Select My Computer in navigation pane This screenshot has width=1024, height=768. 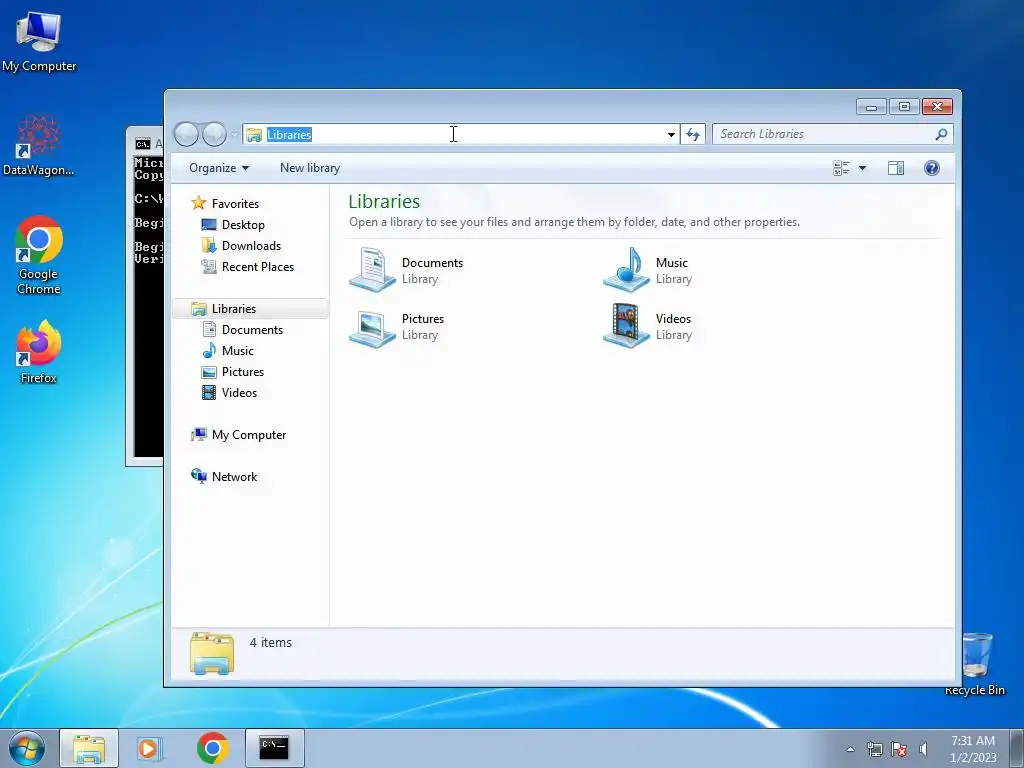point(238,435)
